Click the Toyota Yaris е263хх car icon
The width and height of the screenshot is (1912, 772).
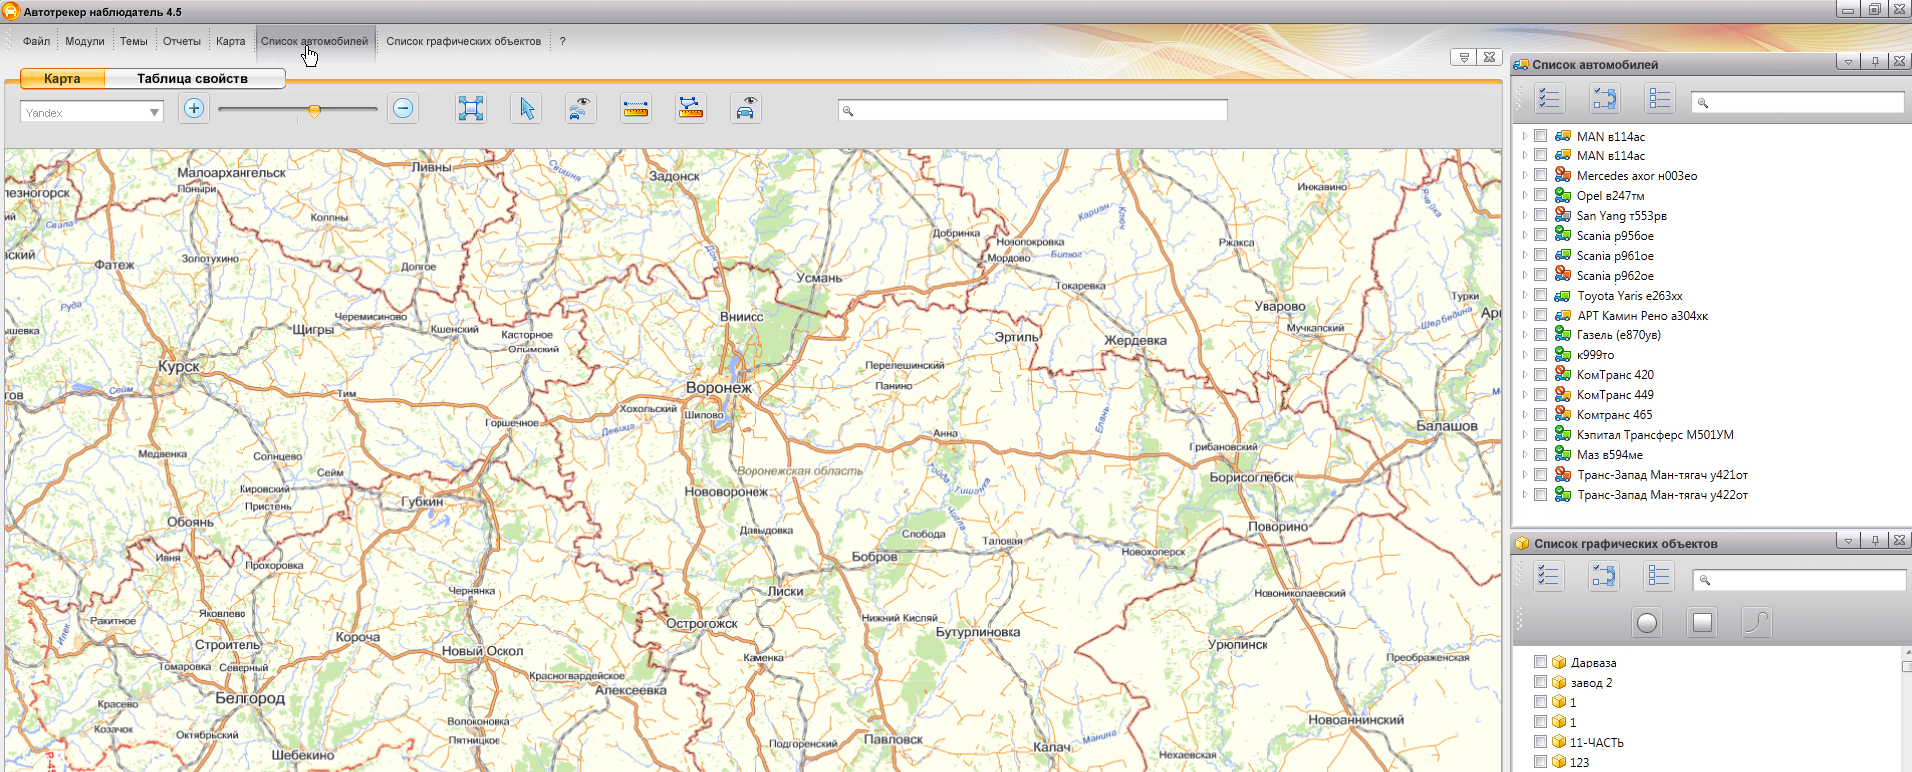click(1563, 295)
